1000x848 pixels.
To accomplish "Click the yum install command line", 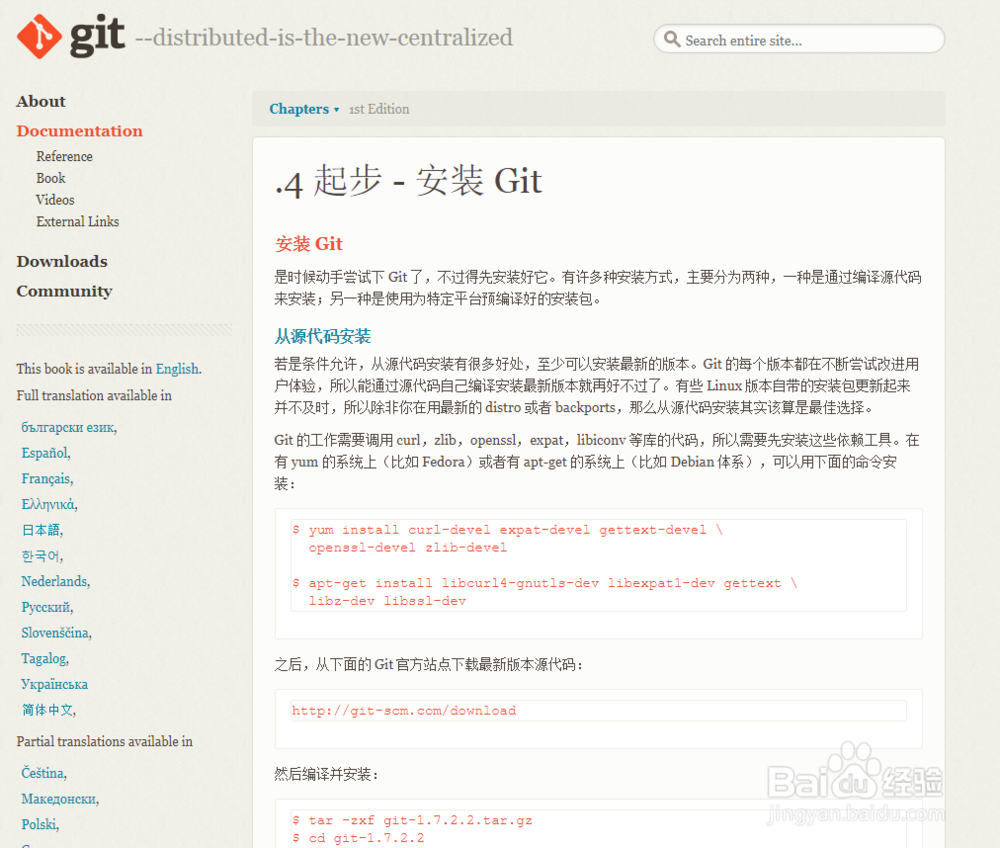I will click(x=508, y=530).
